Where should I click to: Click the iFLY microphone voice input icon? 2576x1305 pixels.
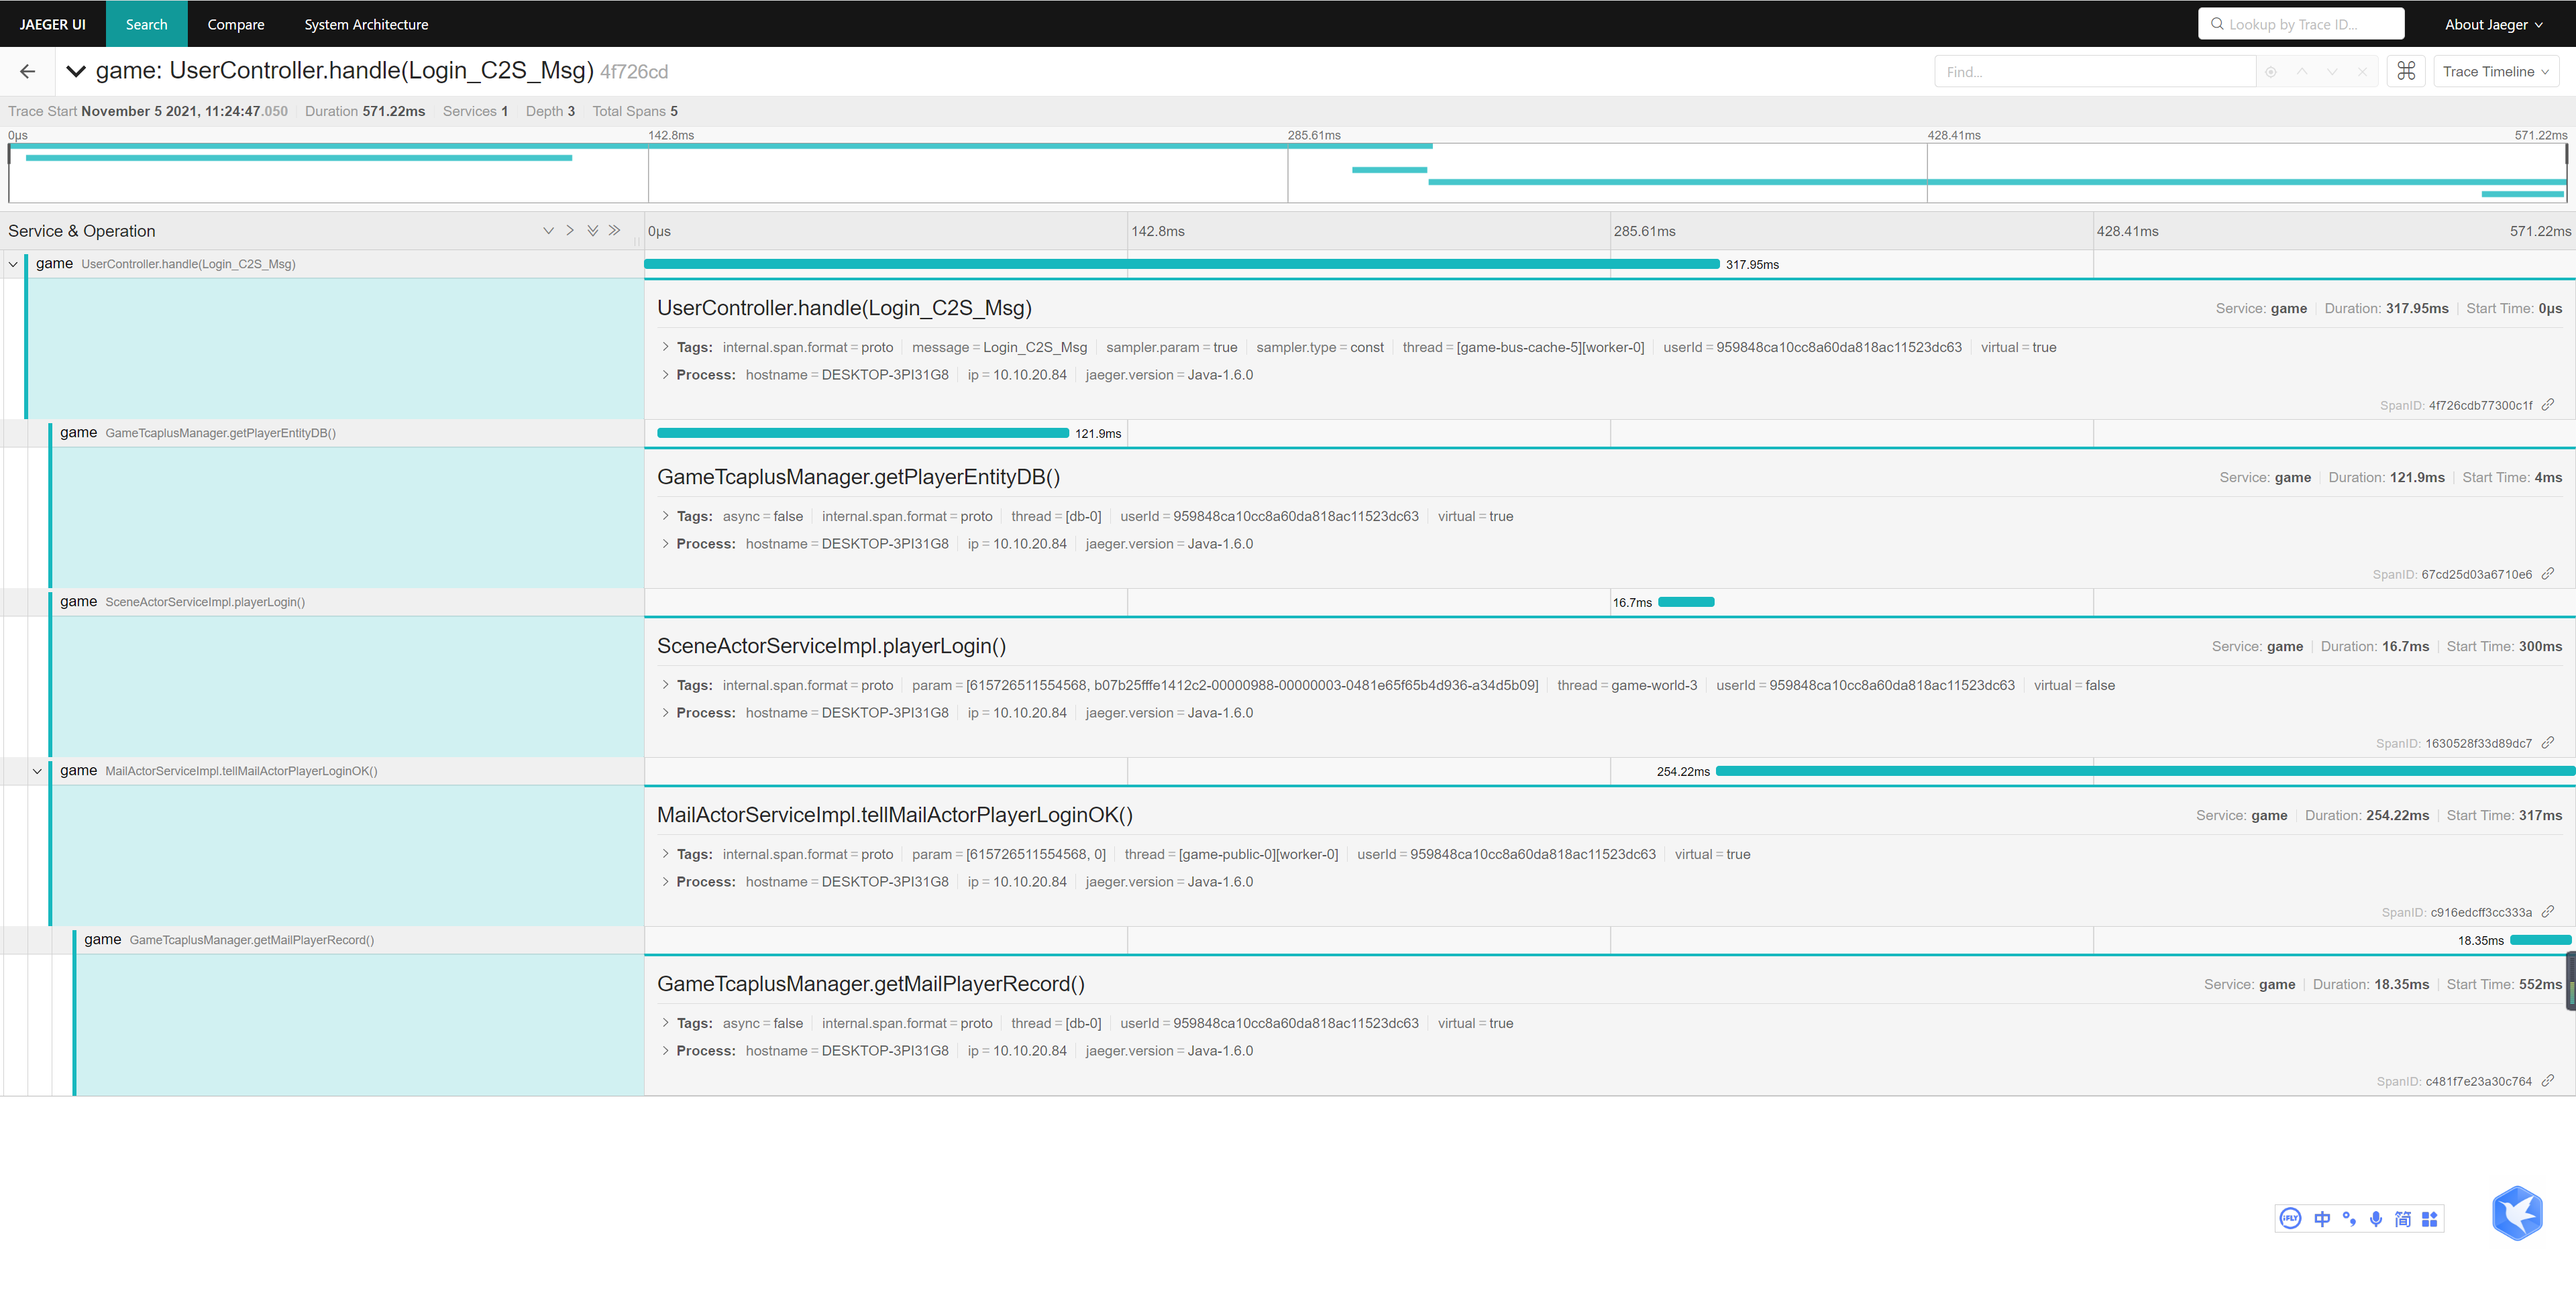click(x=2376, y=1218)
